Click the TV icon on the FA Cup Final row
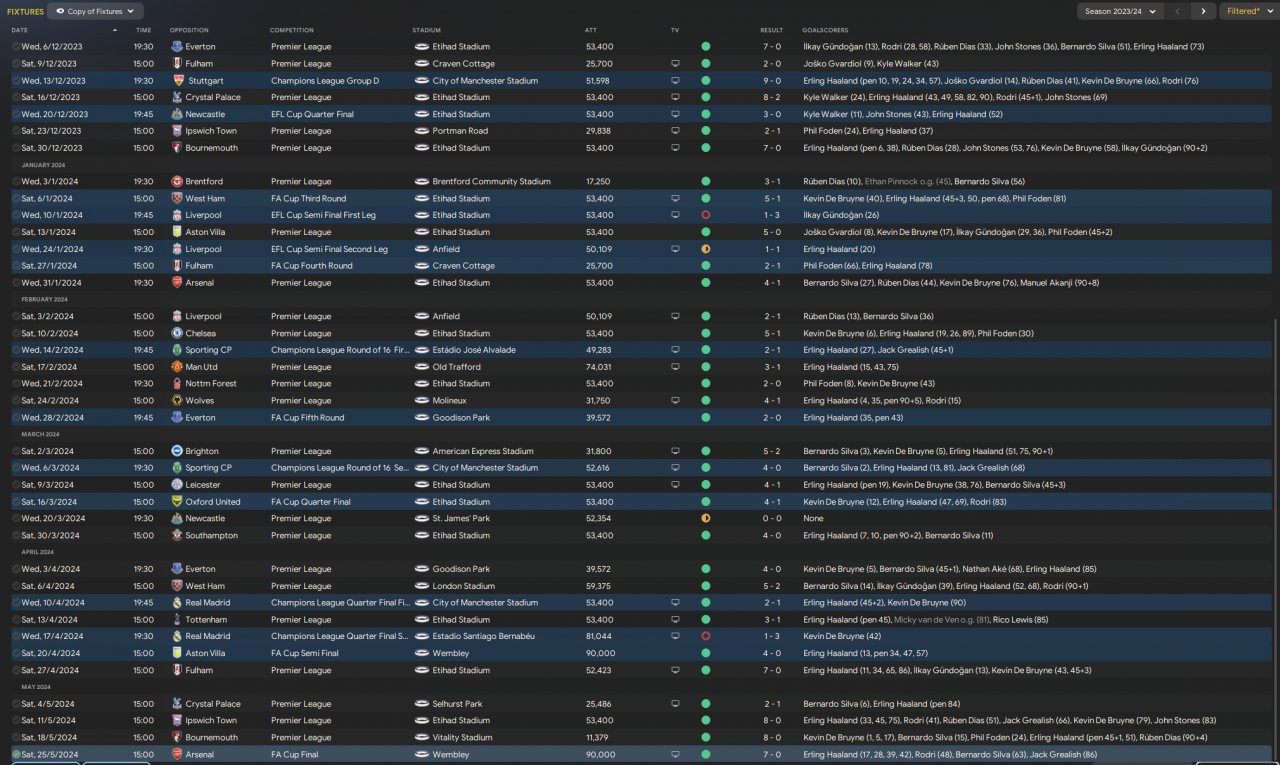The image size is (1280, 765). [675, 755]
